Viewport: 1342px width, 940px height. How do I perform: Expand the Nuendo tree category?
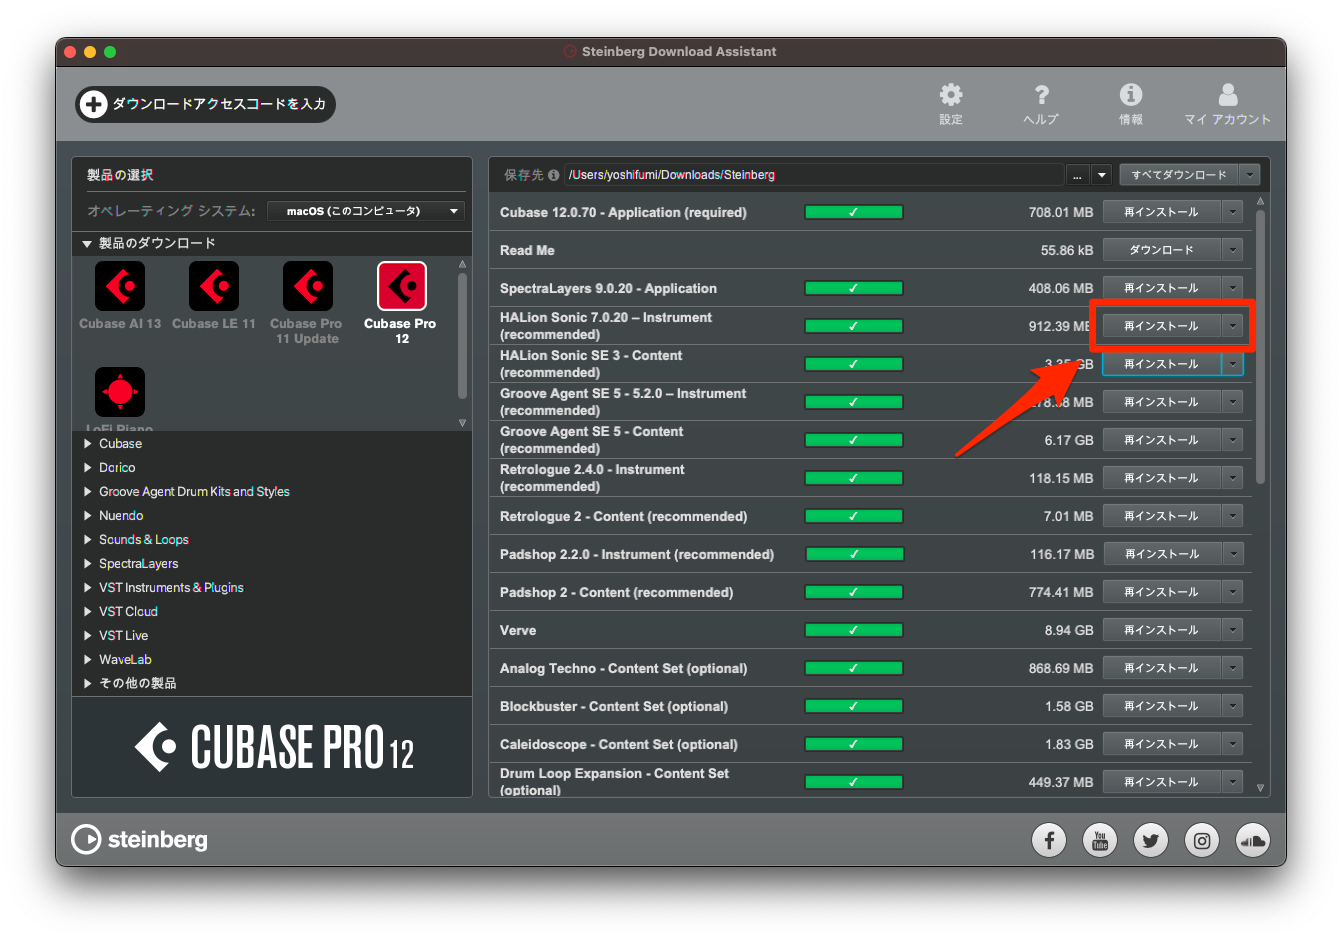88,516
